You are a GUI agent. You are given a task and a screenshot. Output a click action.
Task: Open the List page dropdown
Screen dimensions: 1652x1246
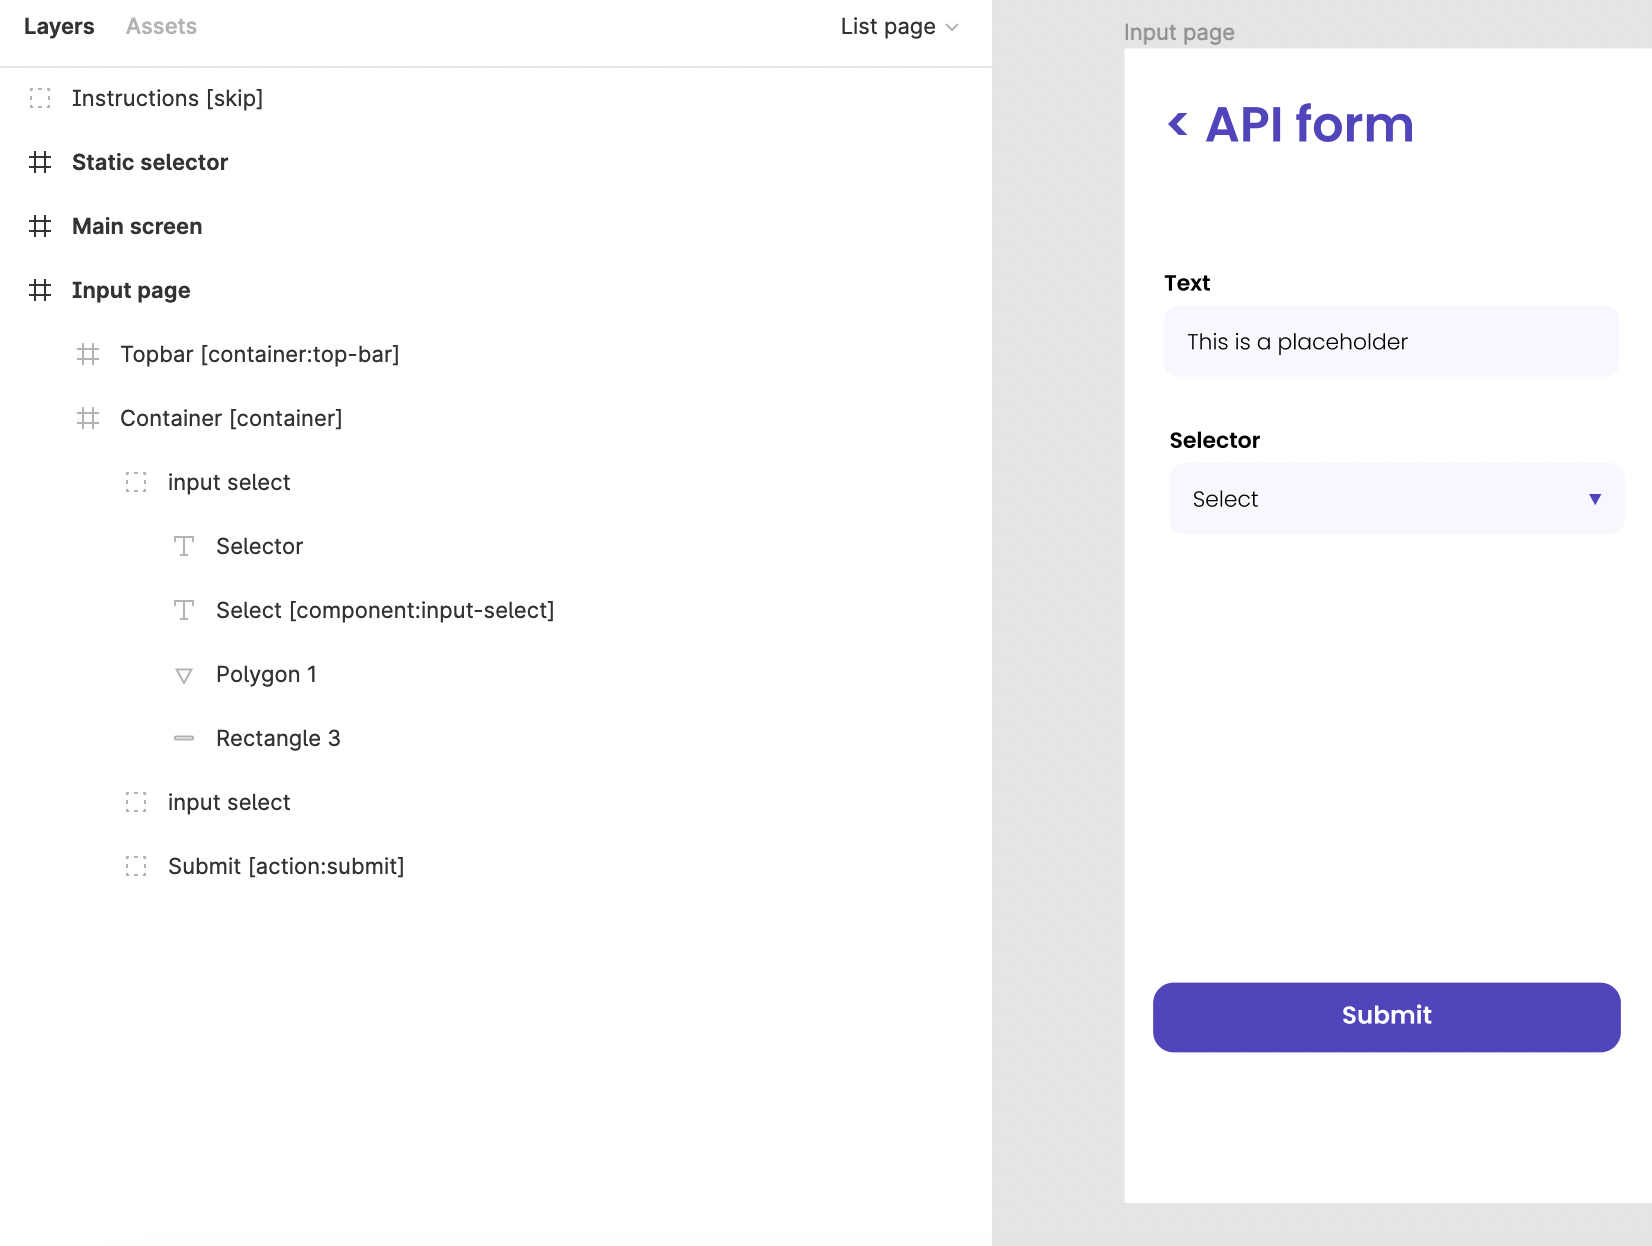pos(898,27)
